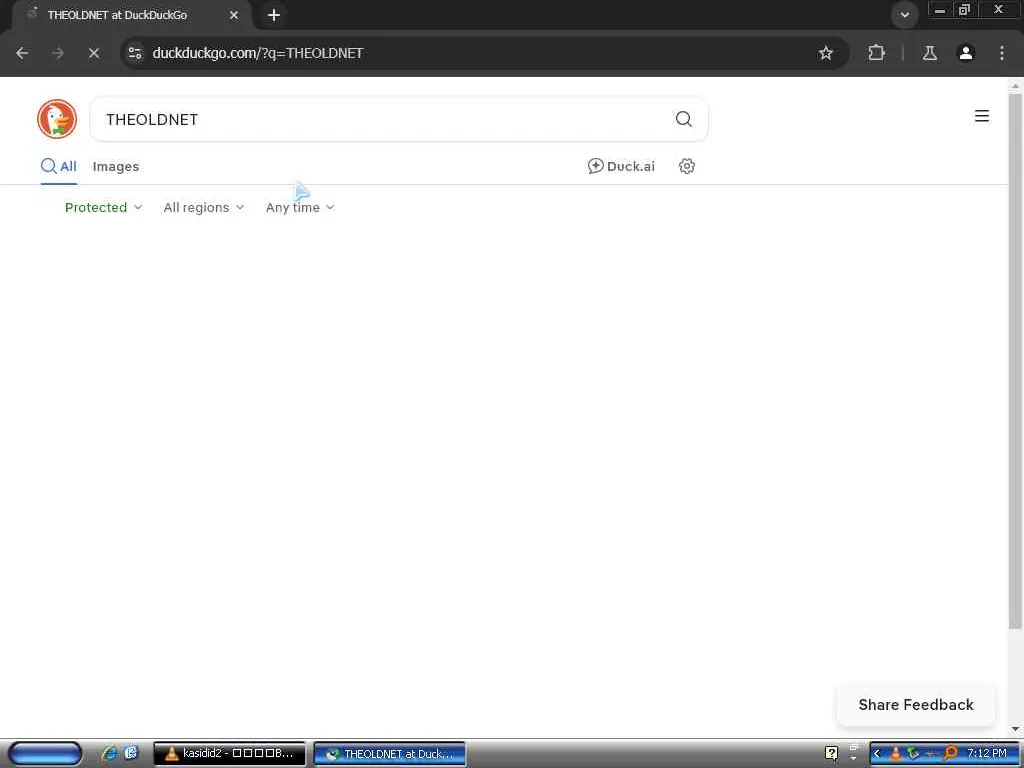Screen dimensions: 1024x768
Task: Stop loading the page
Action: tap(94, 54)
